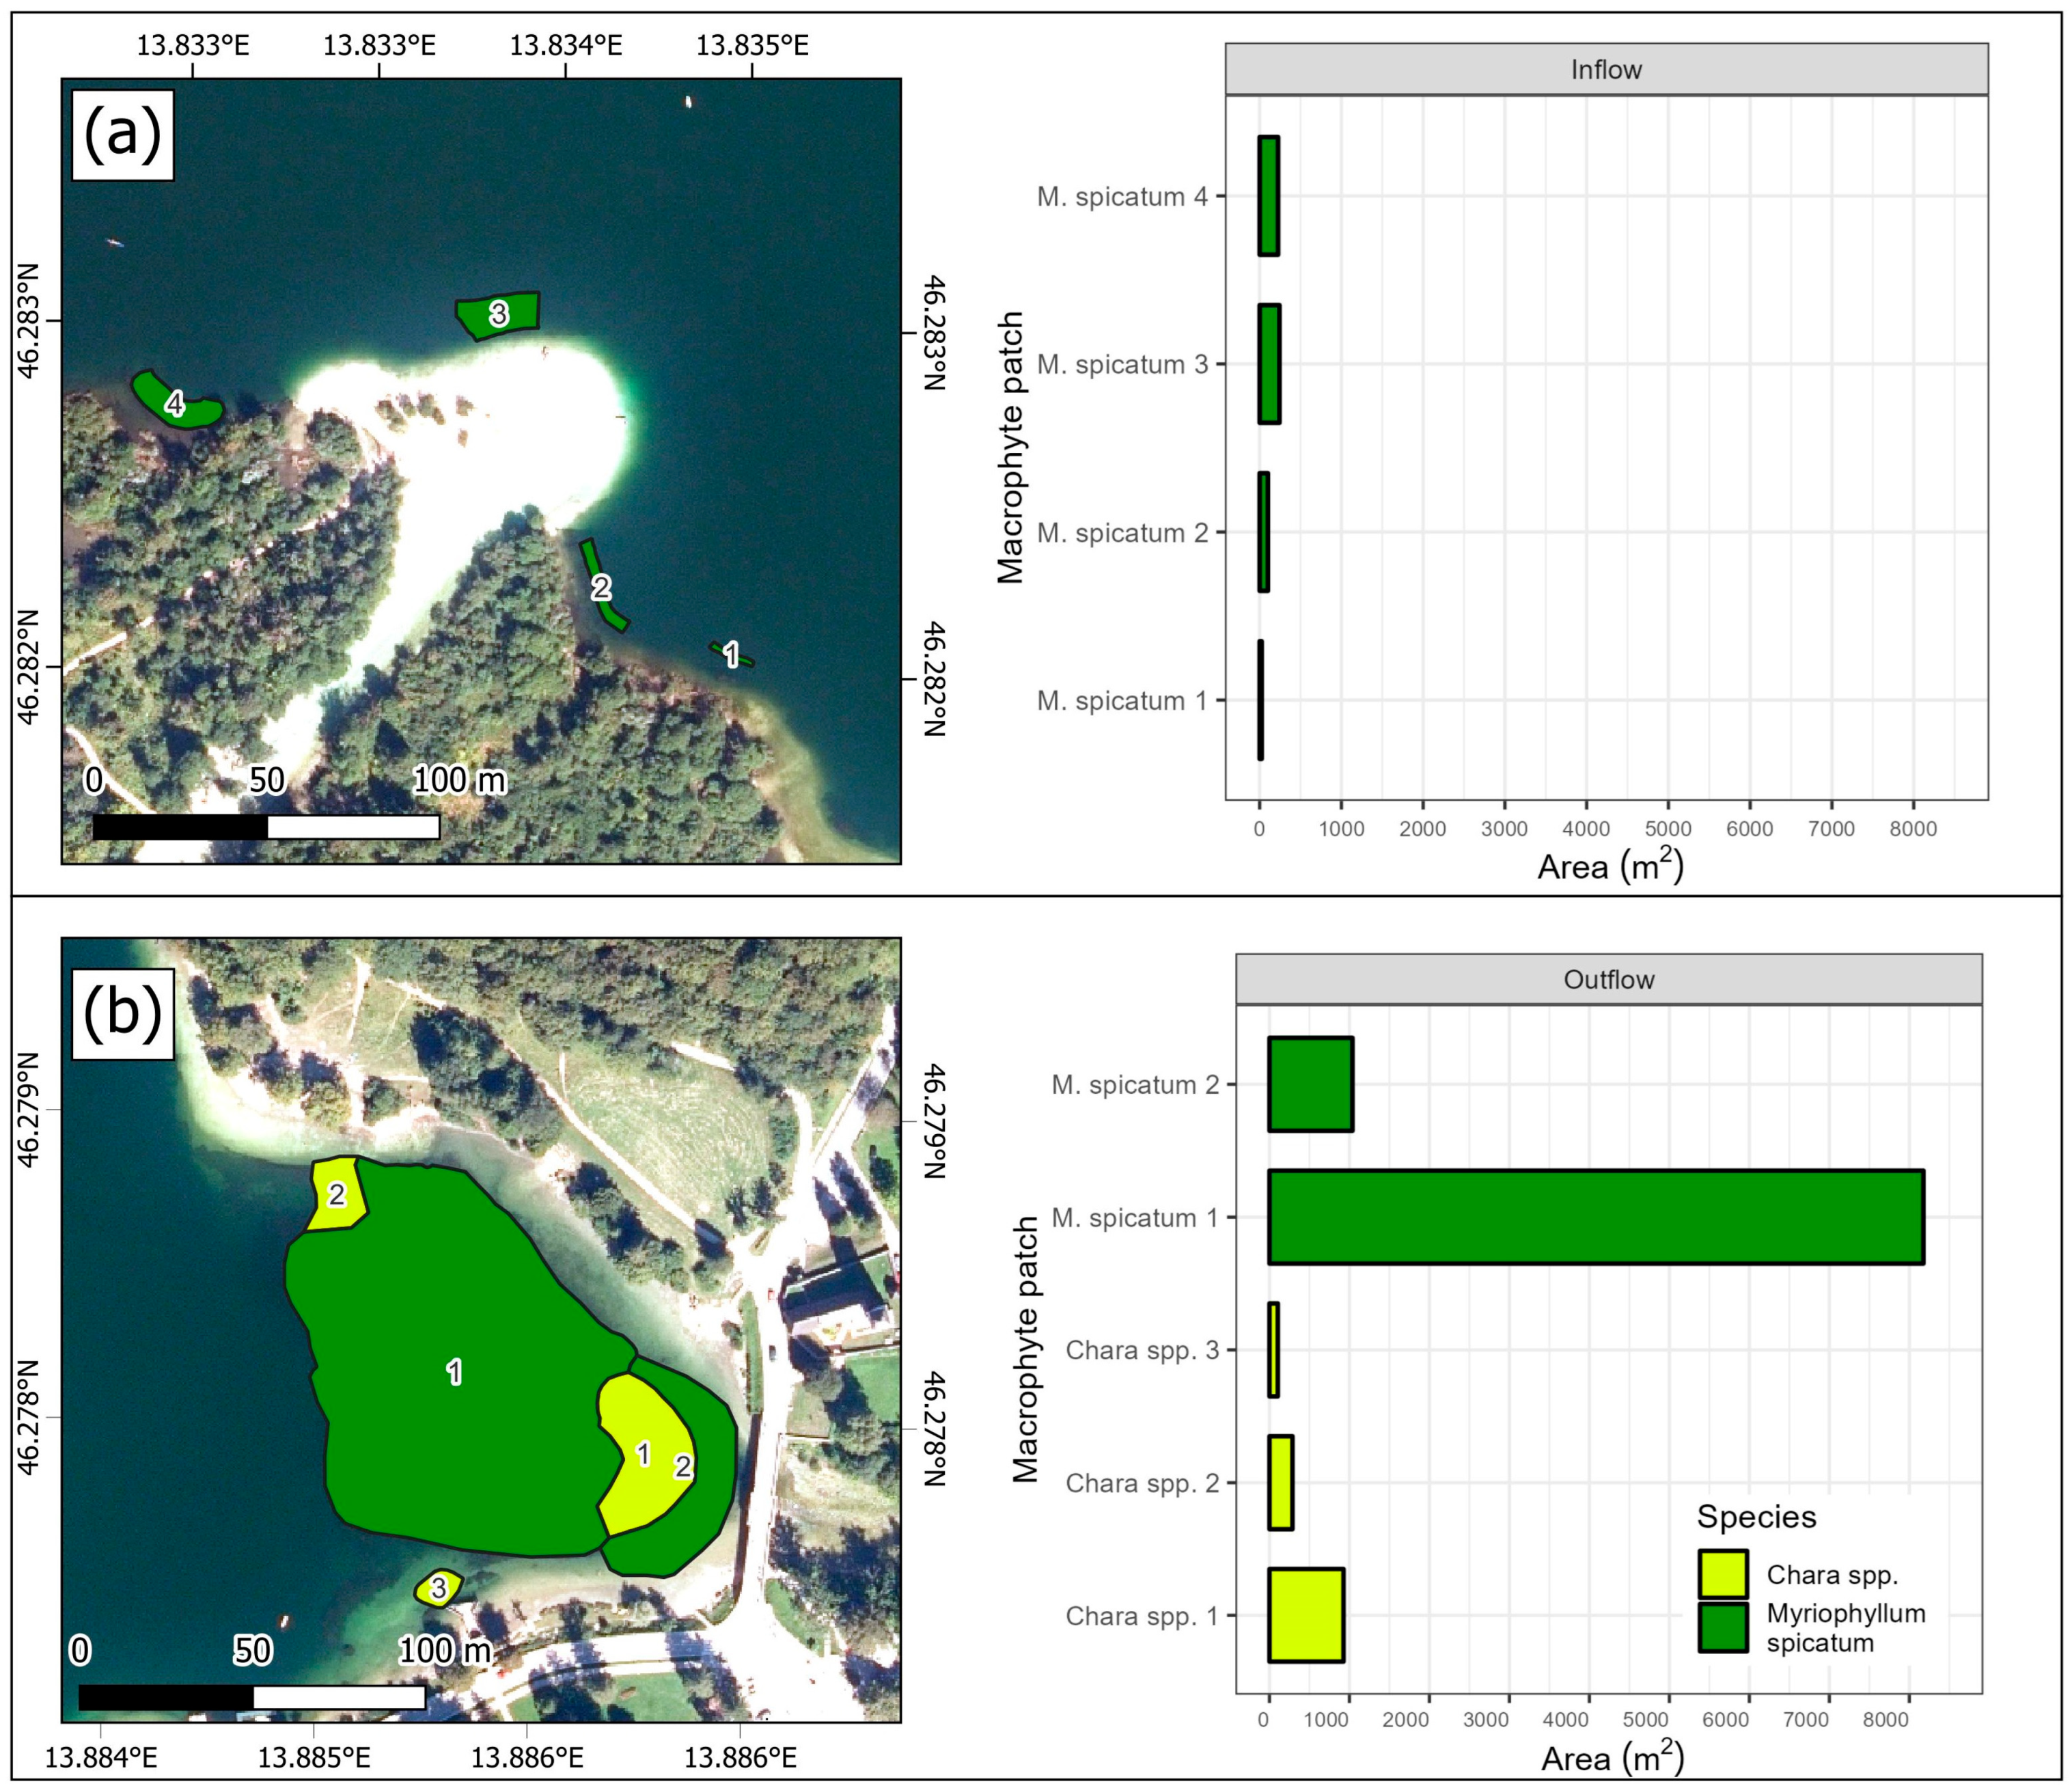Click the Chara spp. 3 bar
Image resolution: width=2072 pixels, height=1788 pixels.
pyautogui.click(x=1273, y=1350)
